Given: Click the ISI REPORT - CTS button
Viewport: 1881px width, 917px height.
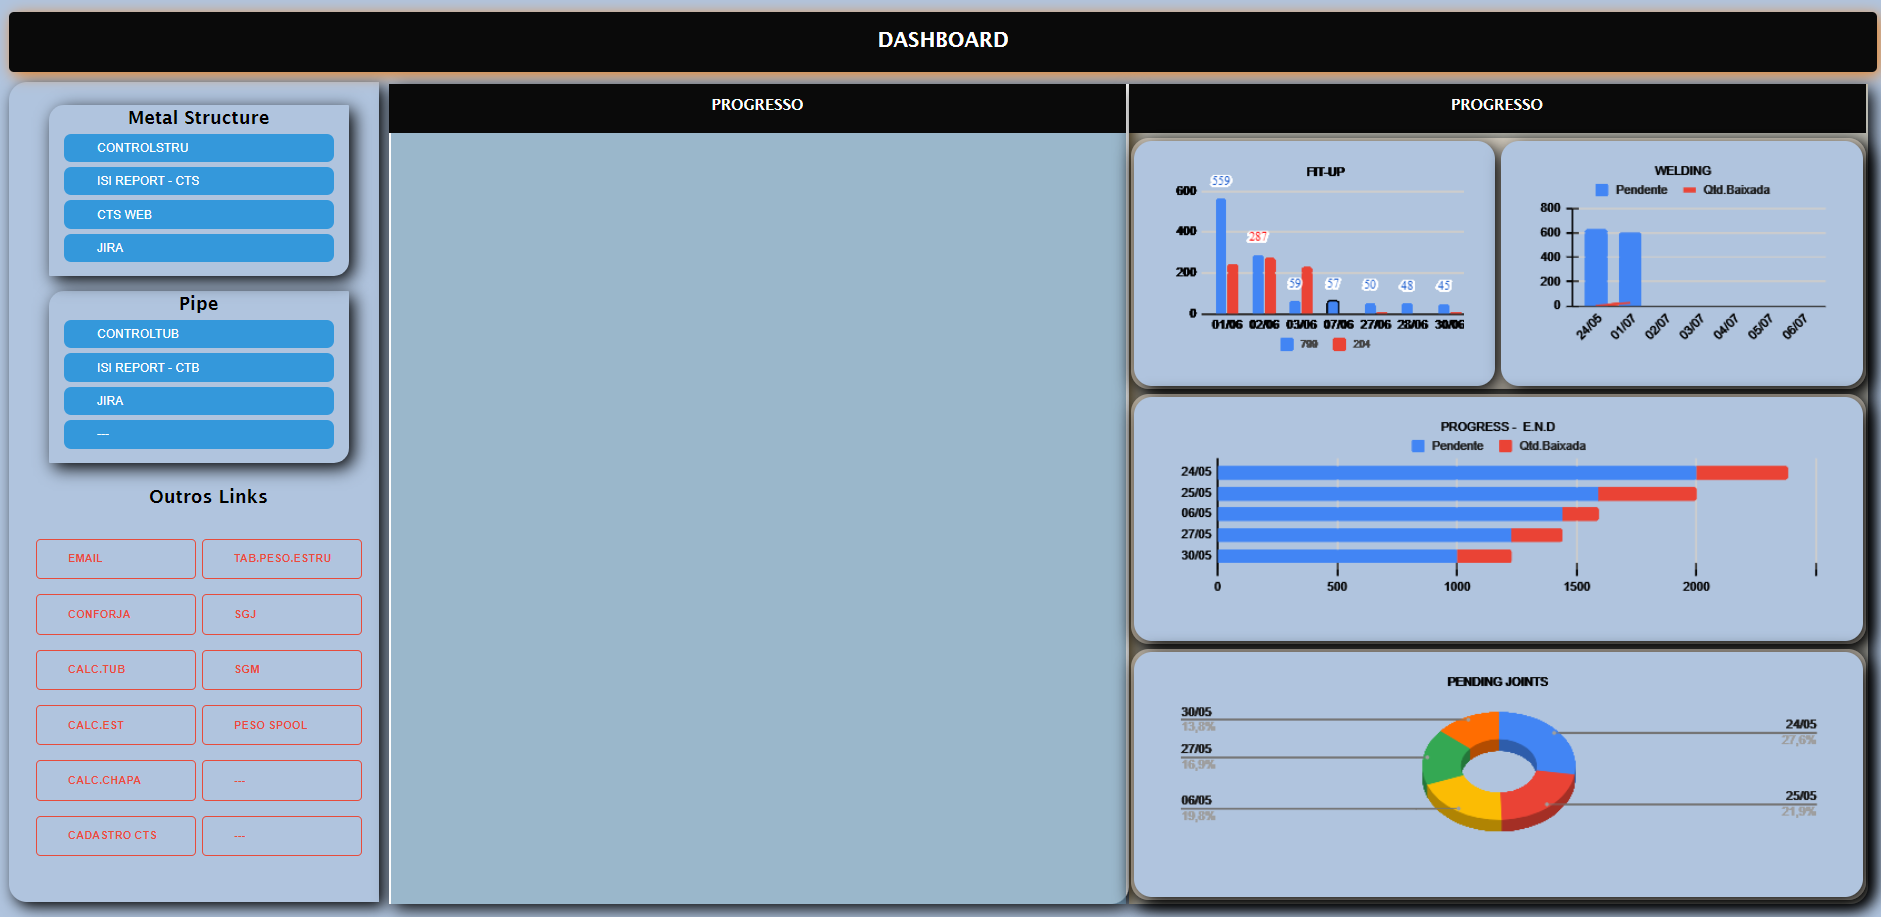Looking at the screenshot, I should pos(198,181).
